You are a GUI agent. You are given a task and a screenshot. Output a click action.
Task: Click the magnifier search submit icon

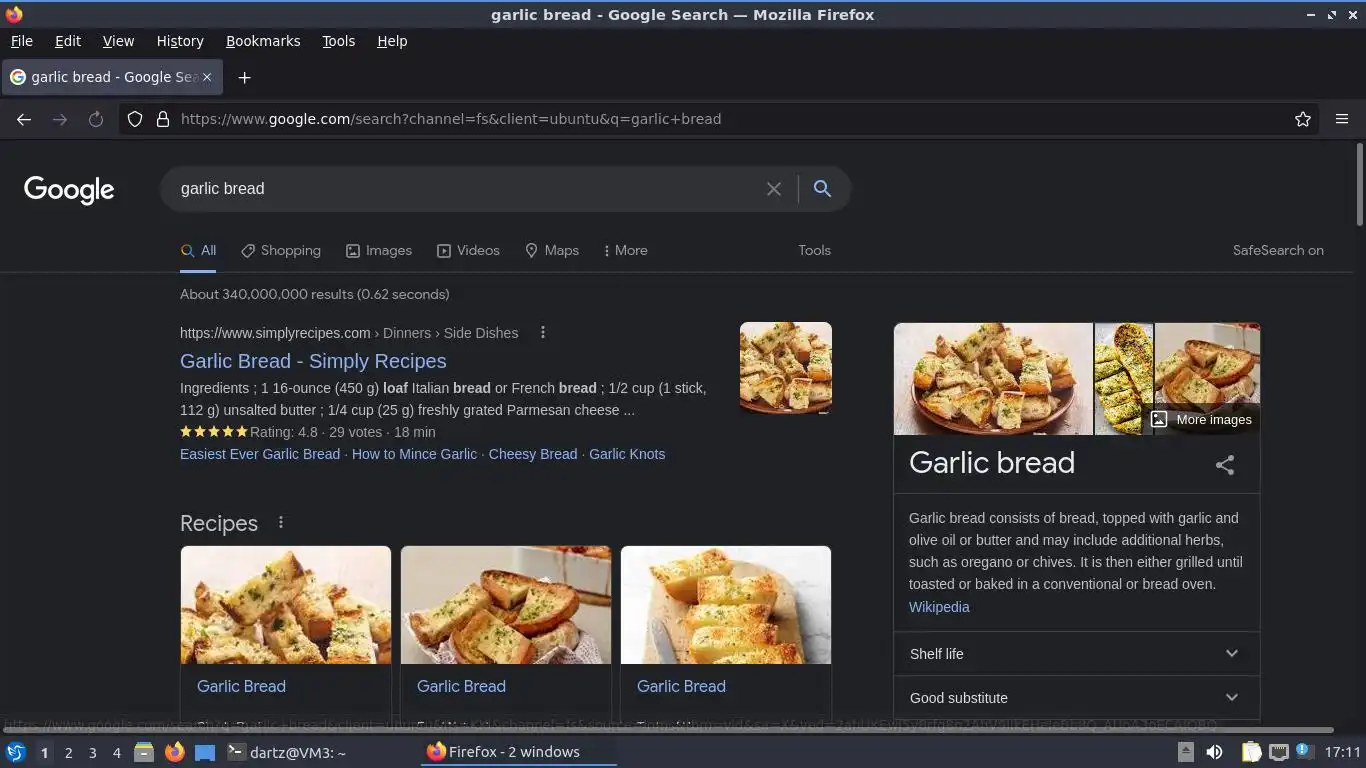[x=822, y=189]
